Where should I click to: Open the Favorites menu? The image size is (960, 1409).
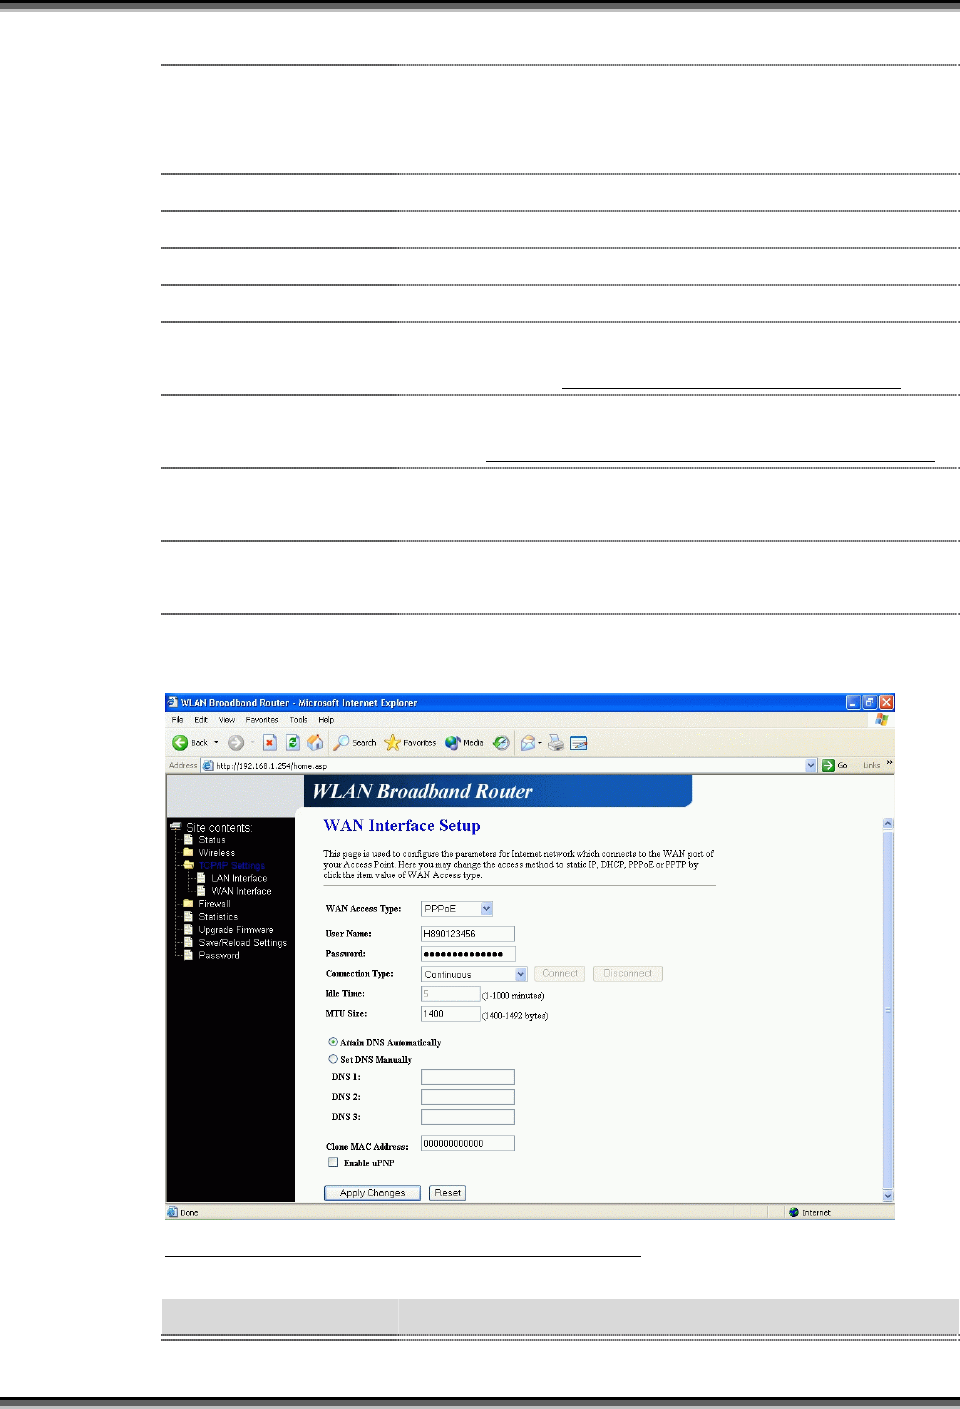point(262,720)
